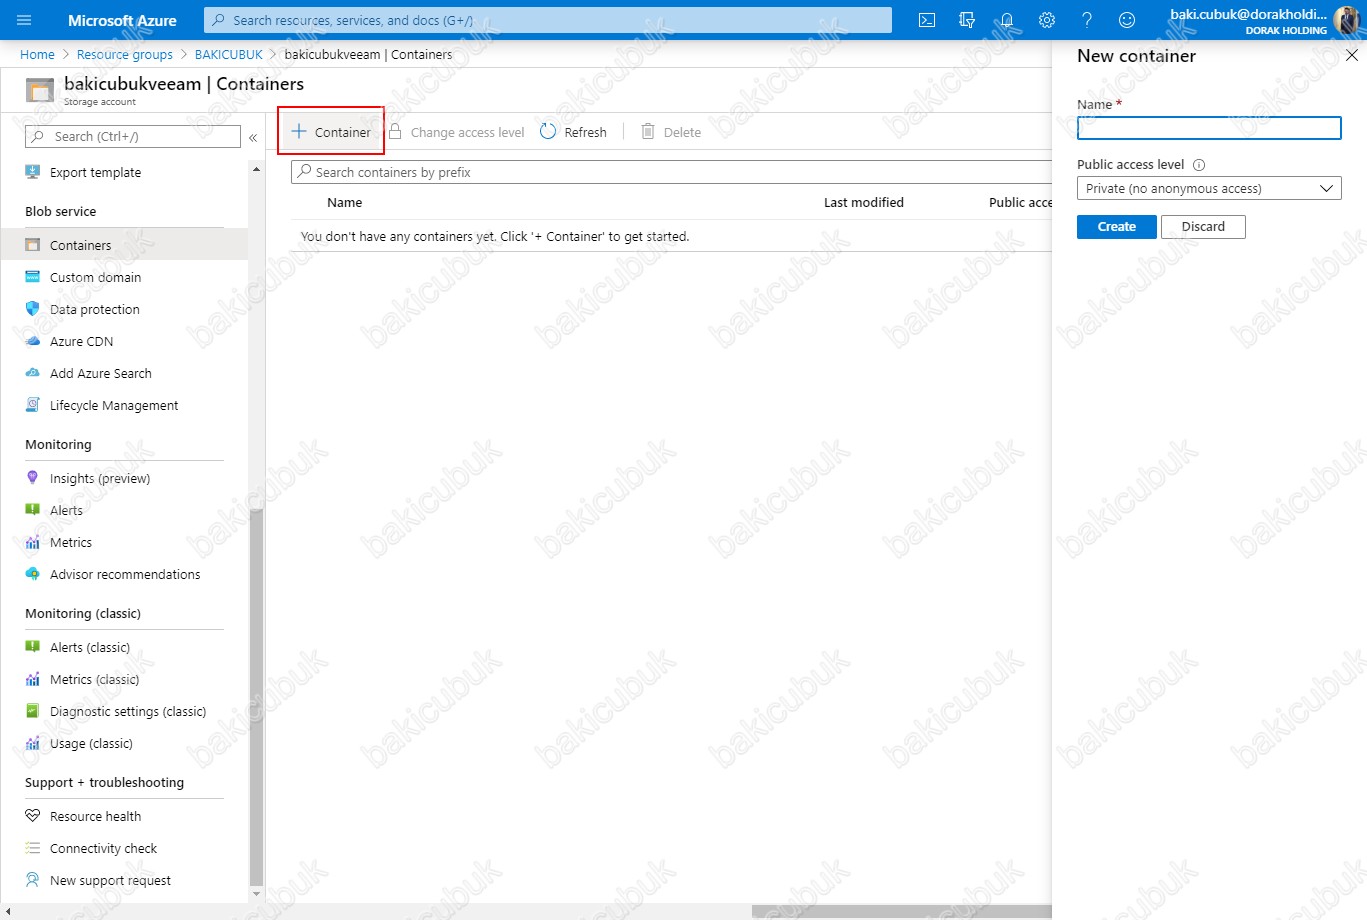Click the Public access level info icon
The width and height of the screenshot is (1367, 920).
(x=1199, y=165)
